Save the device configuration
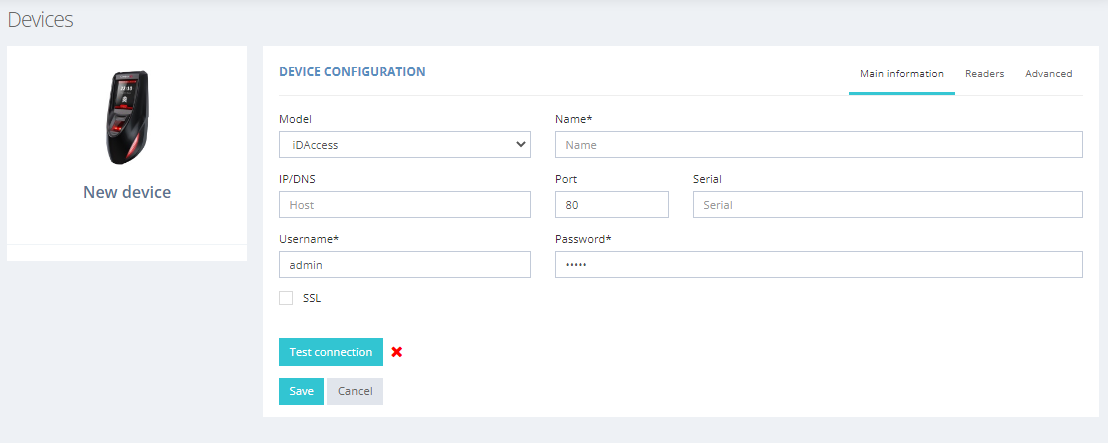1108x443 pixels. pyautogui.click(x=301, y=391)
